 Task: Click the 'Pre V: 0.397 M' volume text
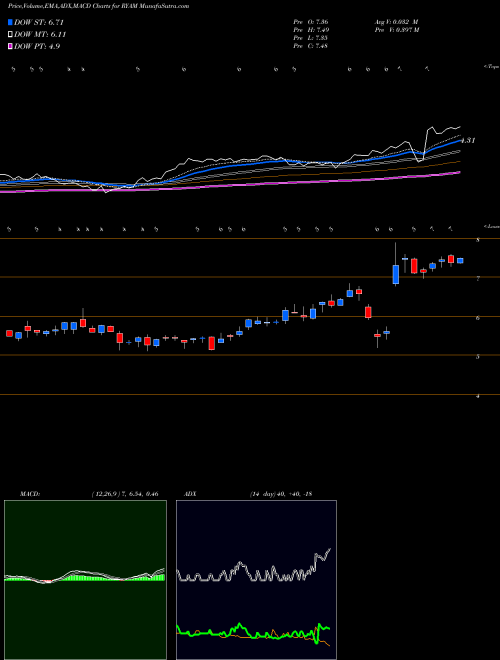[398, 30]
